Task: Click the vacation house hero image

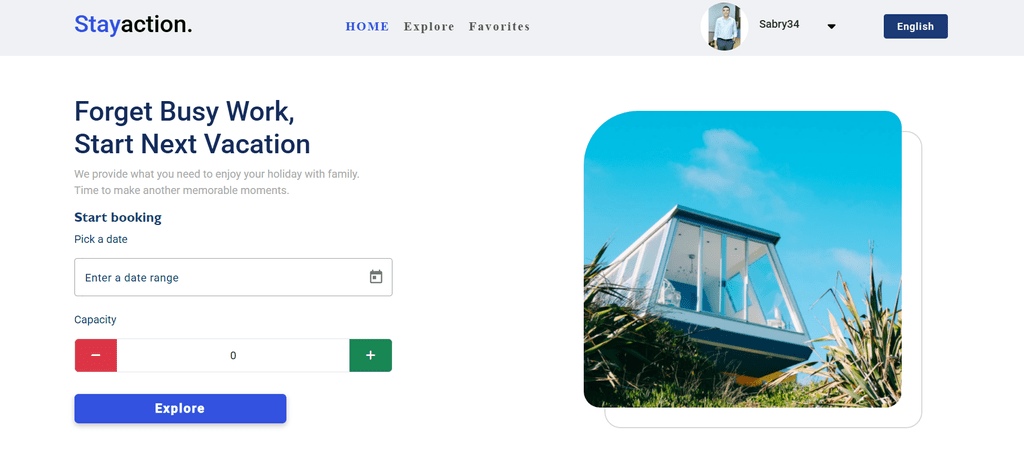Action: 743,259
